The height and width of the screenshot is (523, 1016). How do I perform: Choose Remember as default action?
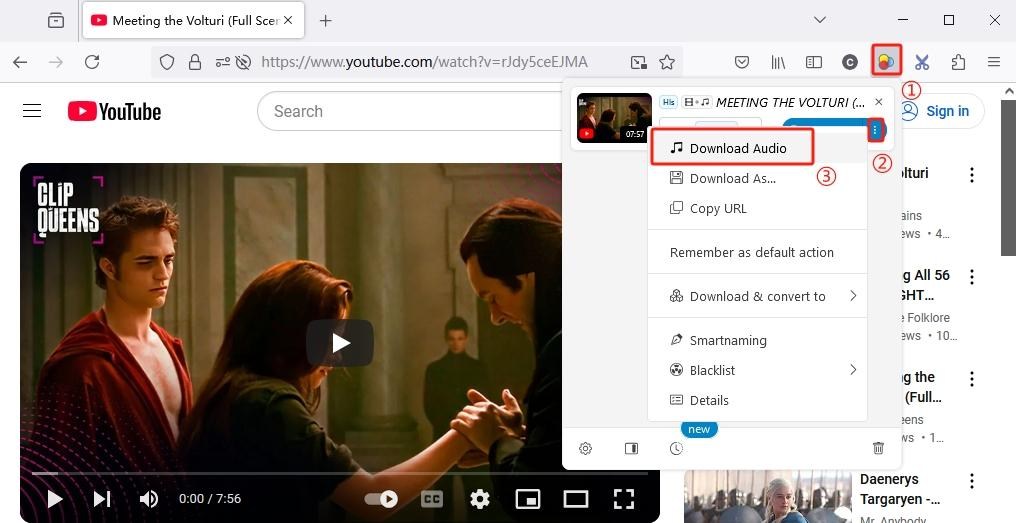[757, 252]
